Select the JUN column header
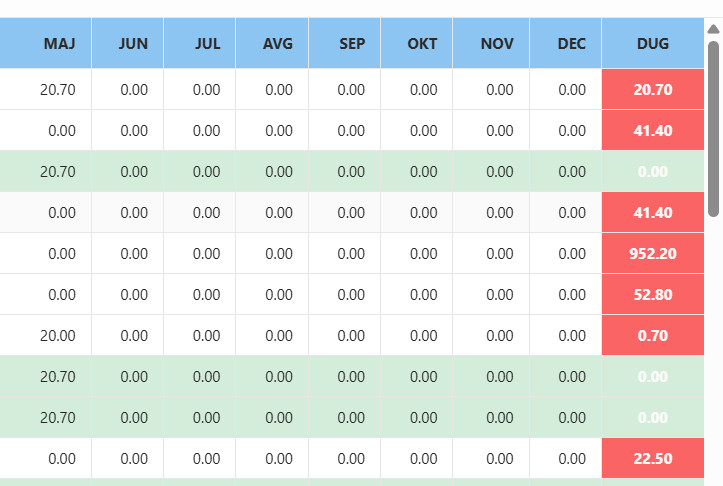The height and width of the screenshot is (486, 723). pyautogui.click(x=133, y=44)
